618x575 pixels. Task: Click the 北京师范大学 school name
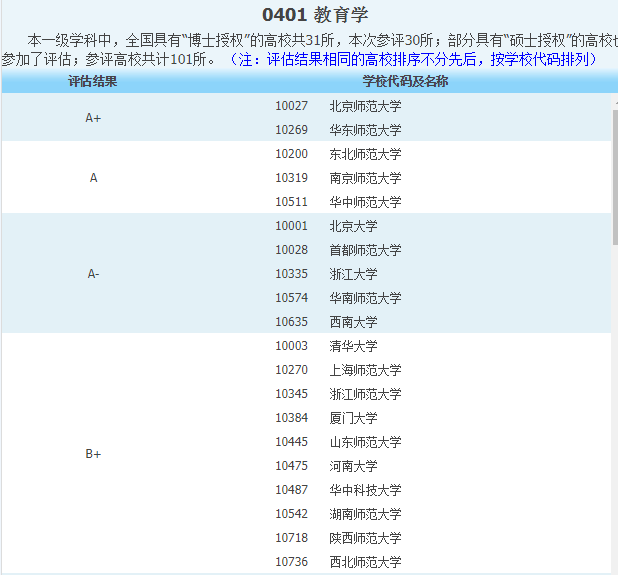point(365,106)
